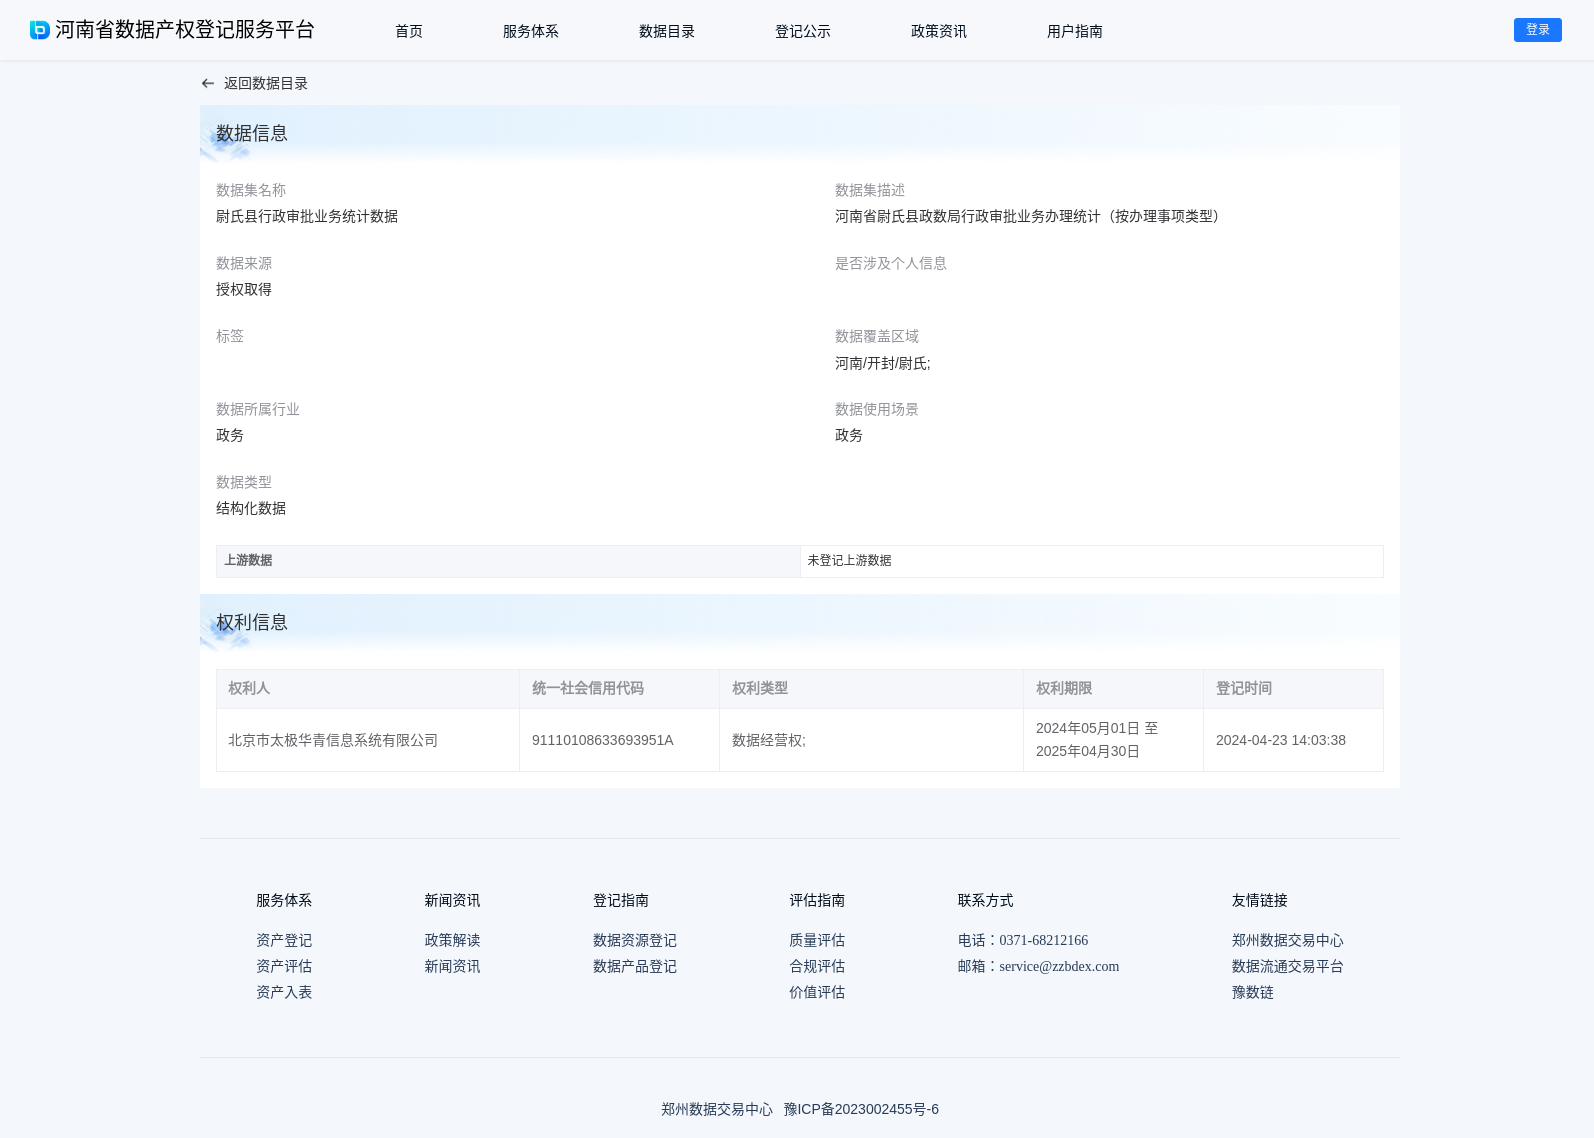
Task: Click usage scenario value 政务 under 数据使用场景
Action: [x=849, y=435]
